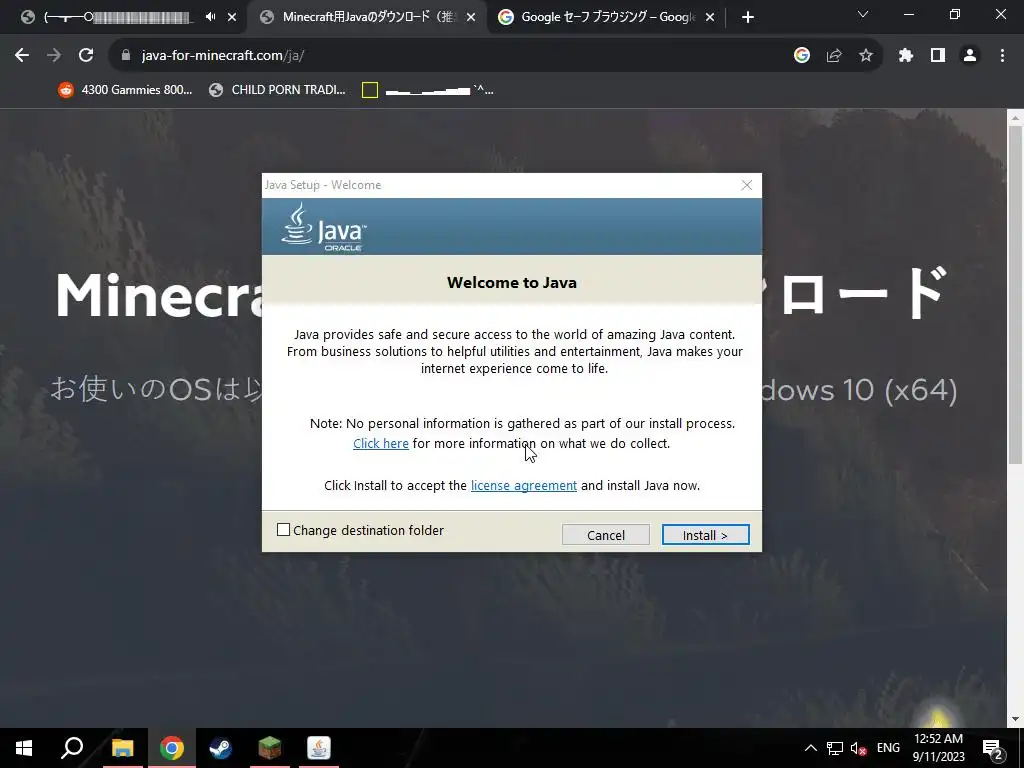Click the muted volume tray icon
This screenshot has height=768, width=1024.
click(858, 748)
